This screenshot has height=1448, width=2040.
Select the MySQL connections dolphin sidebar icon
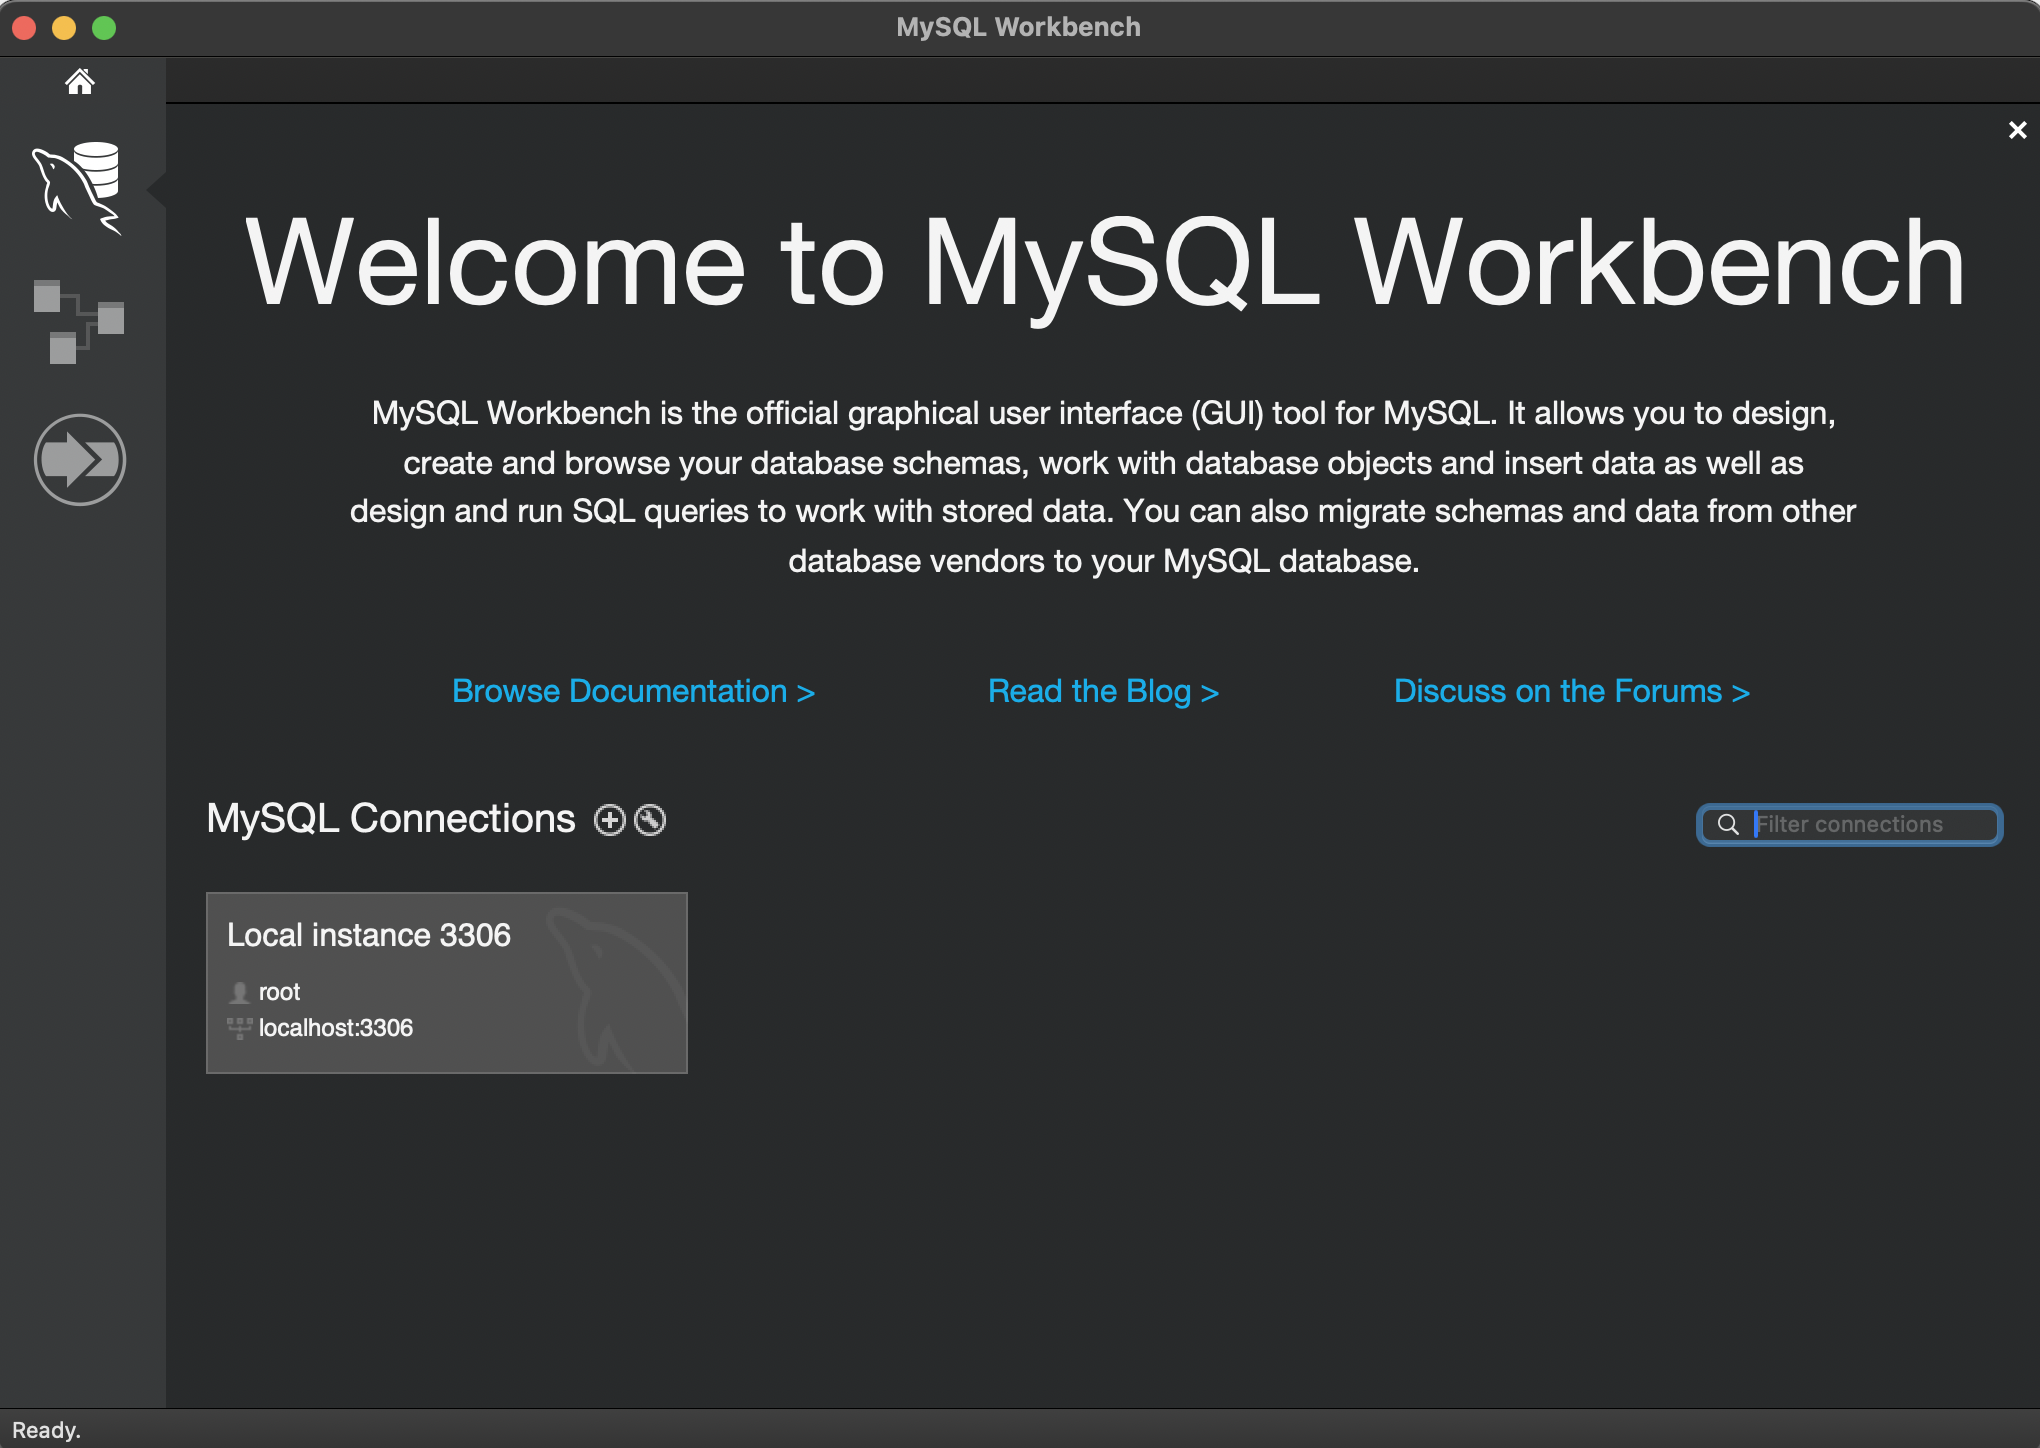(78, 187)
